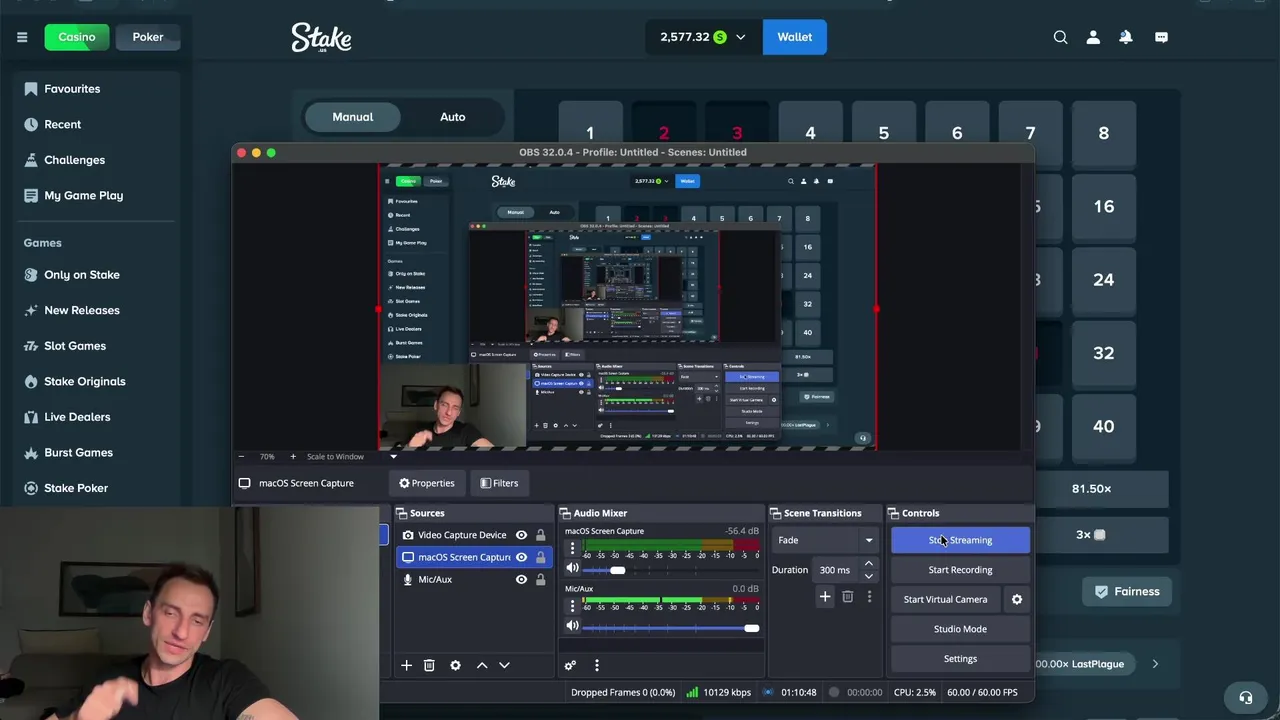Click the Stop Streaming button
This screenshot has width=1280, height=720.
(x=960, y=540)
